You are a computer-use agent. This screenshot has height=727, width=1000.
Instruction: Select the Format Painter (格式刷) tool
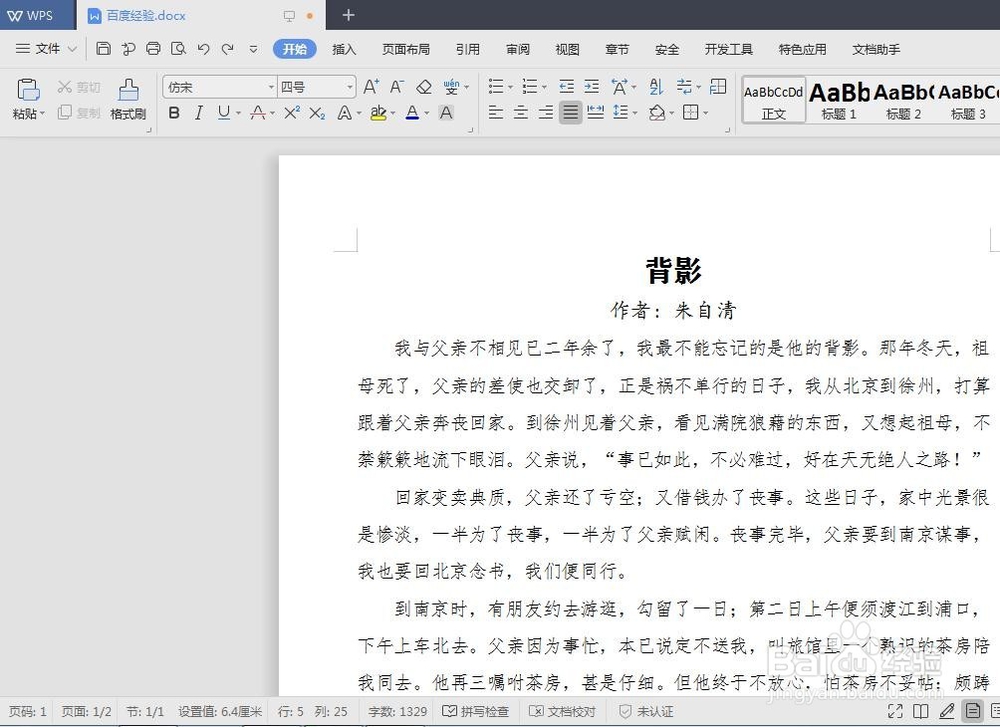128,99
